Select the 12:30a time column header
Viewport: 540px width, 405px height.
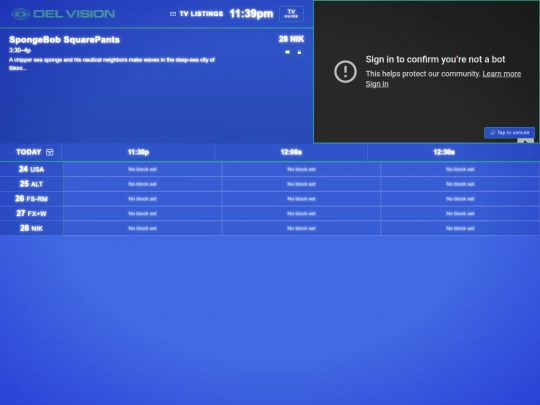click(444, 152)
